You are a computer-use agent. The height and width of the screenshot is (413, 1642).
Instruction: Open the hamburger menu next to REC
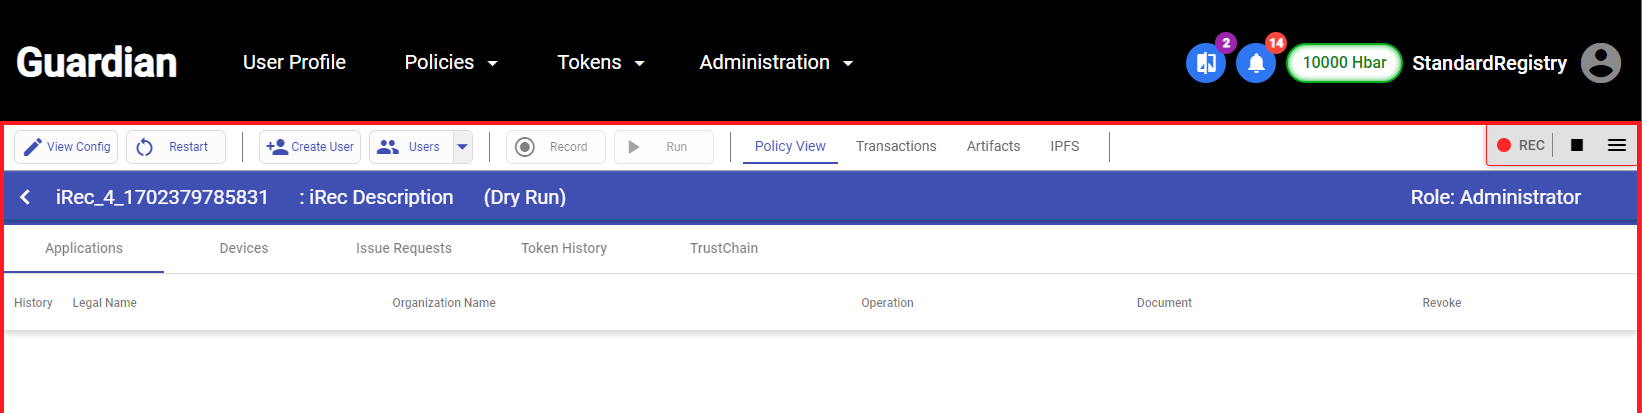tap(1616, 145)
